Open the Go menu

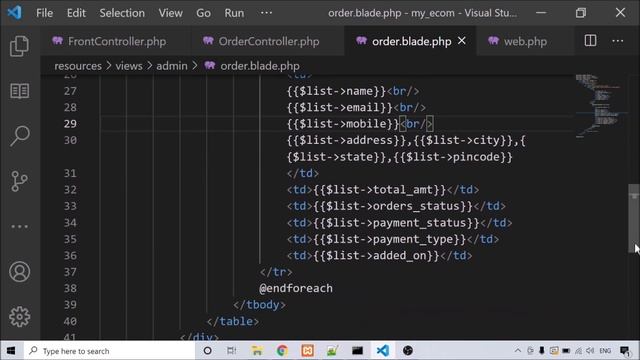[203, 13]
